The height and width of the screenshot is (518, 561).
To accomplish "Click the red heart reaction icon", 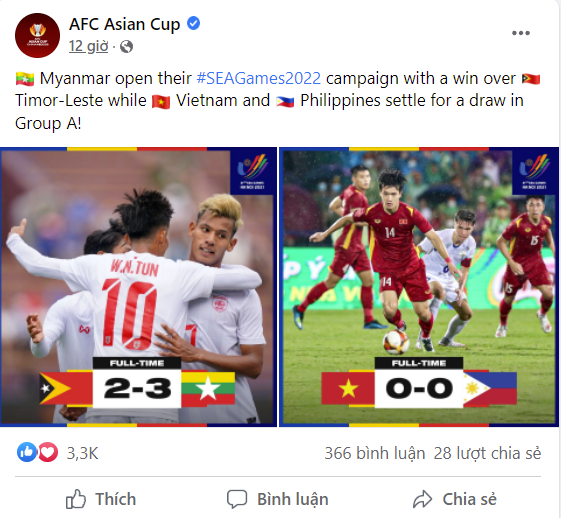I will [48, 452].
